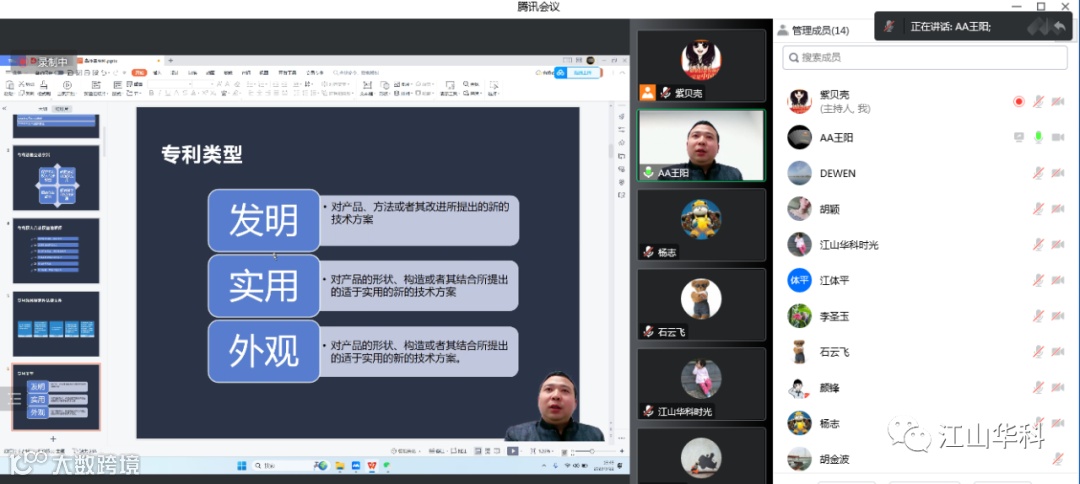Screen dimensions: 1080x484
Task: Unmute DEWEN via microphone icon
Action: coord(1038,173)
